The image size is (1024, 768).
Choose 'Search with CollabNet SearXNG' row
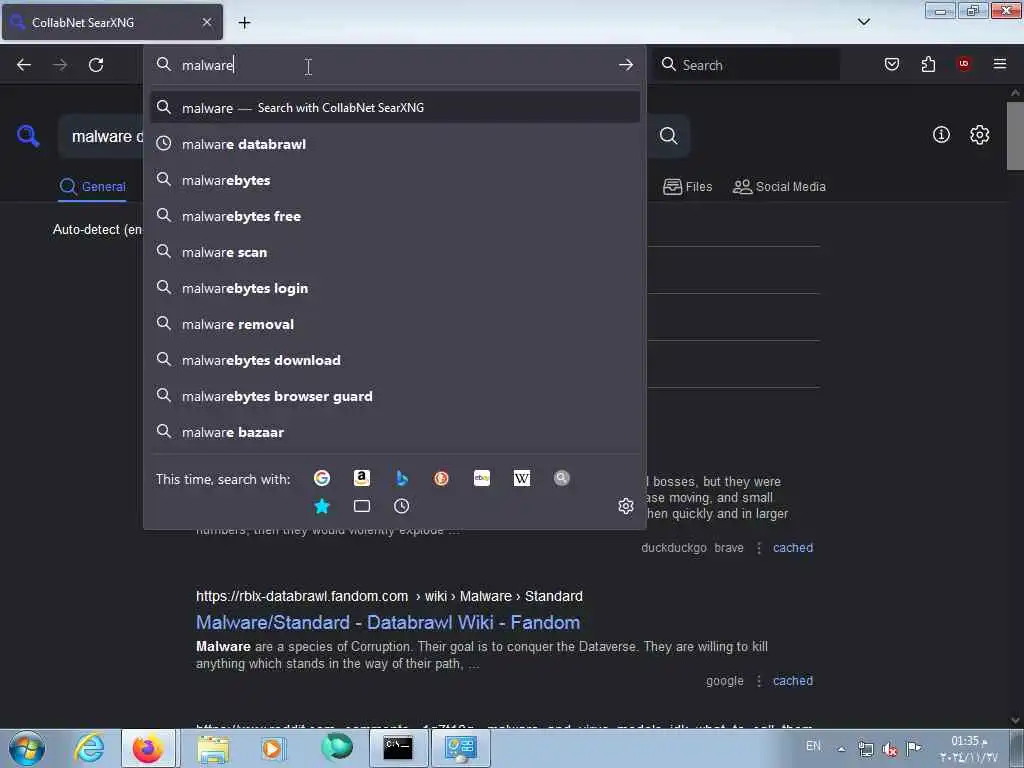[x=395, y=107]
